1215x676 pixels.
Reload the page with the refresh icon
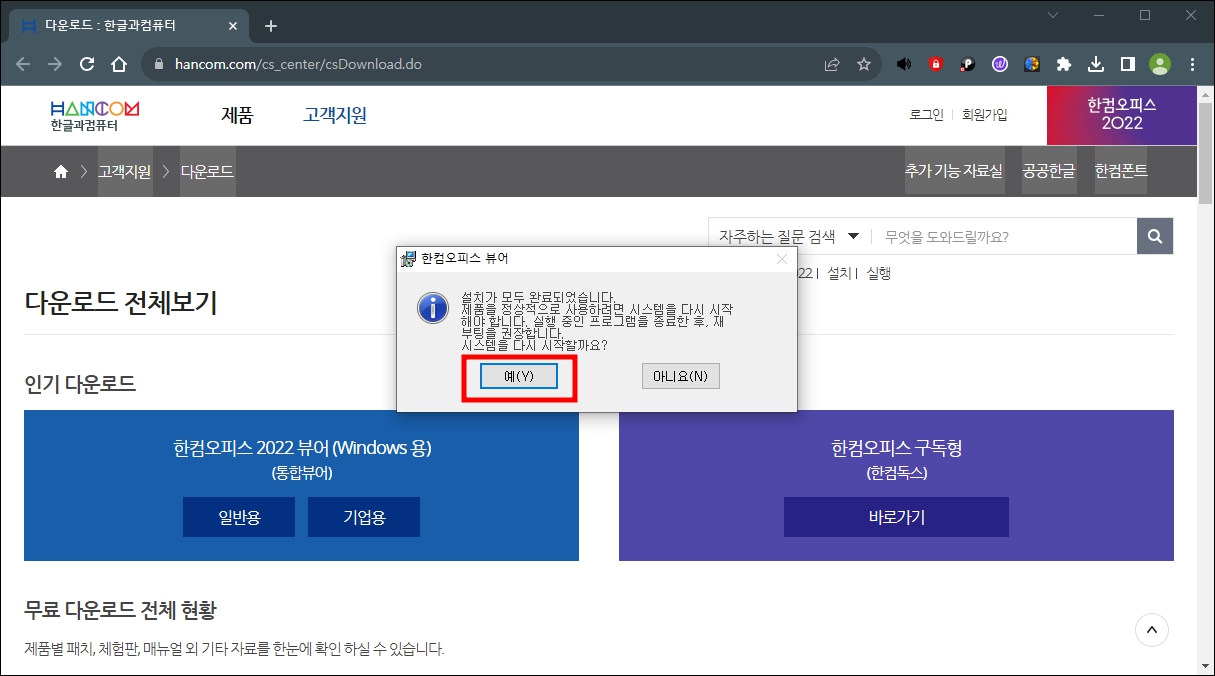click(x=87, y=64)
